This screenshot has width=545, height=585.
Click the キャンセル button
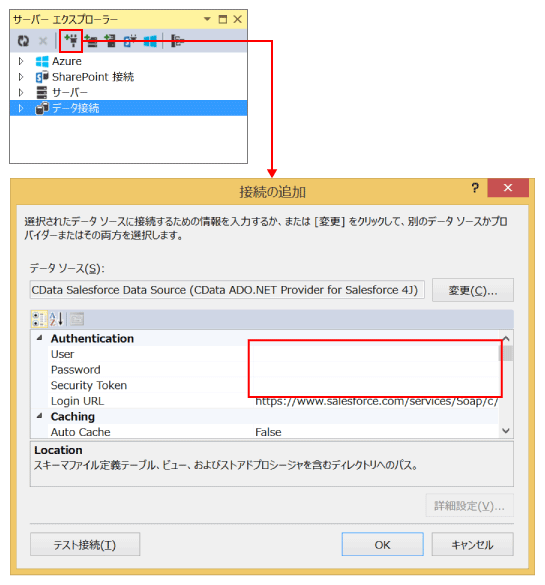473,544
